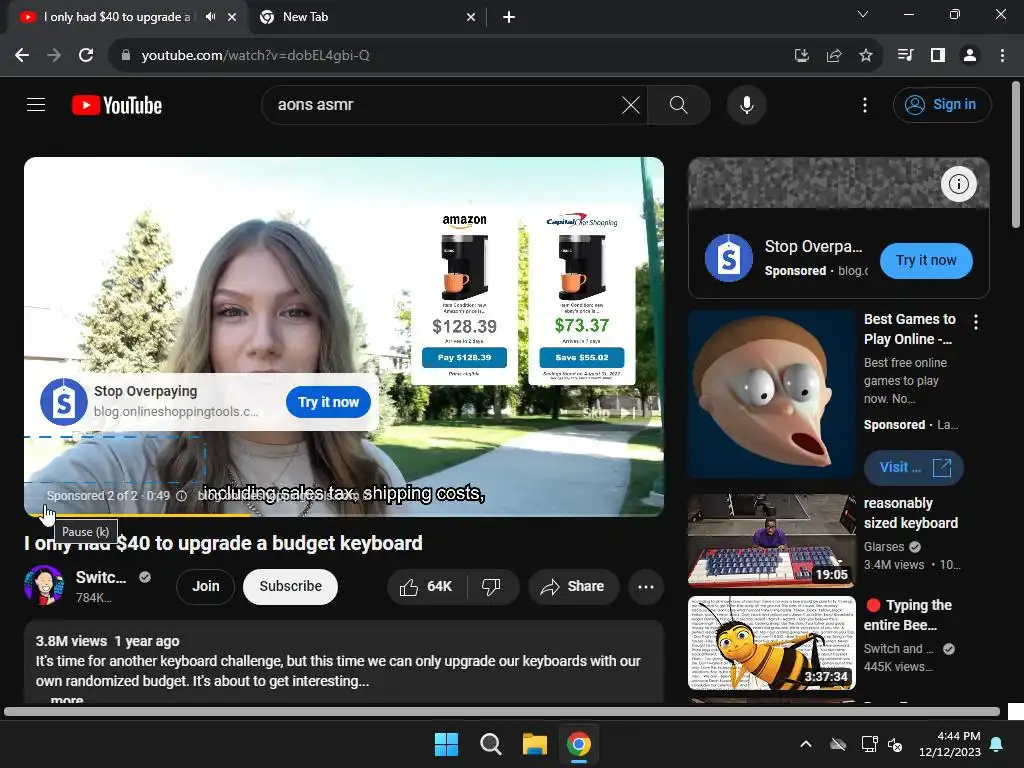Click the install app icon in address bar
This screenshot has height=768, width=1024.
(801, 56)
